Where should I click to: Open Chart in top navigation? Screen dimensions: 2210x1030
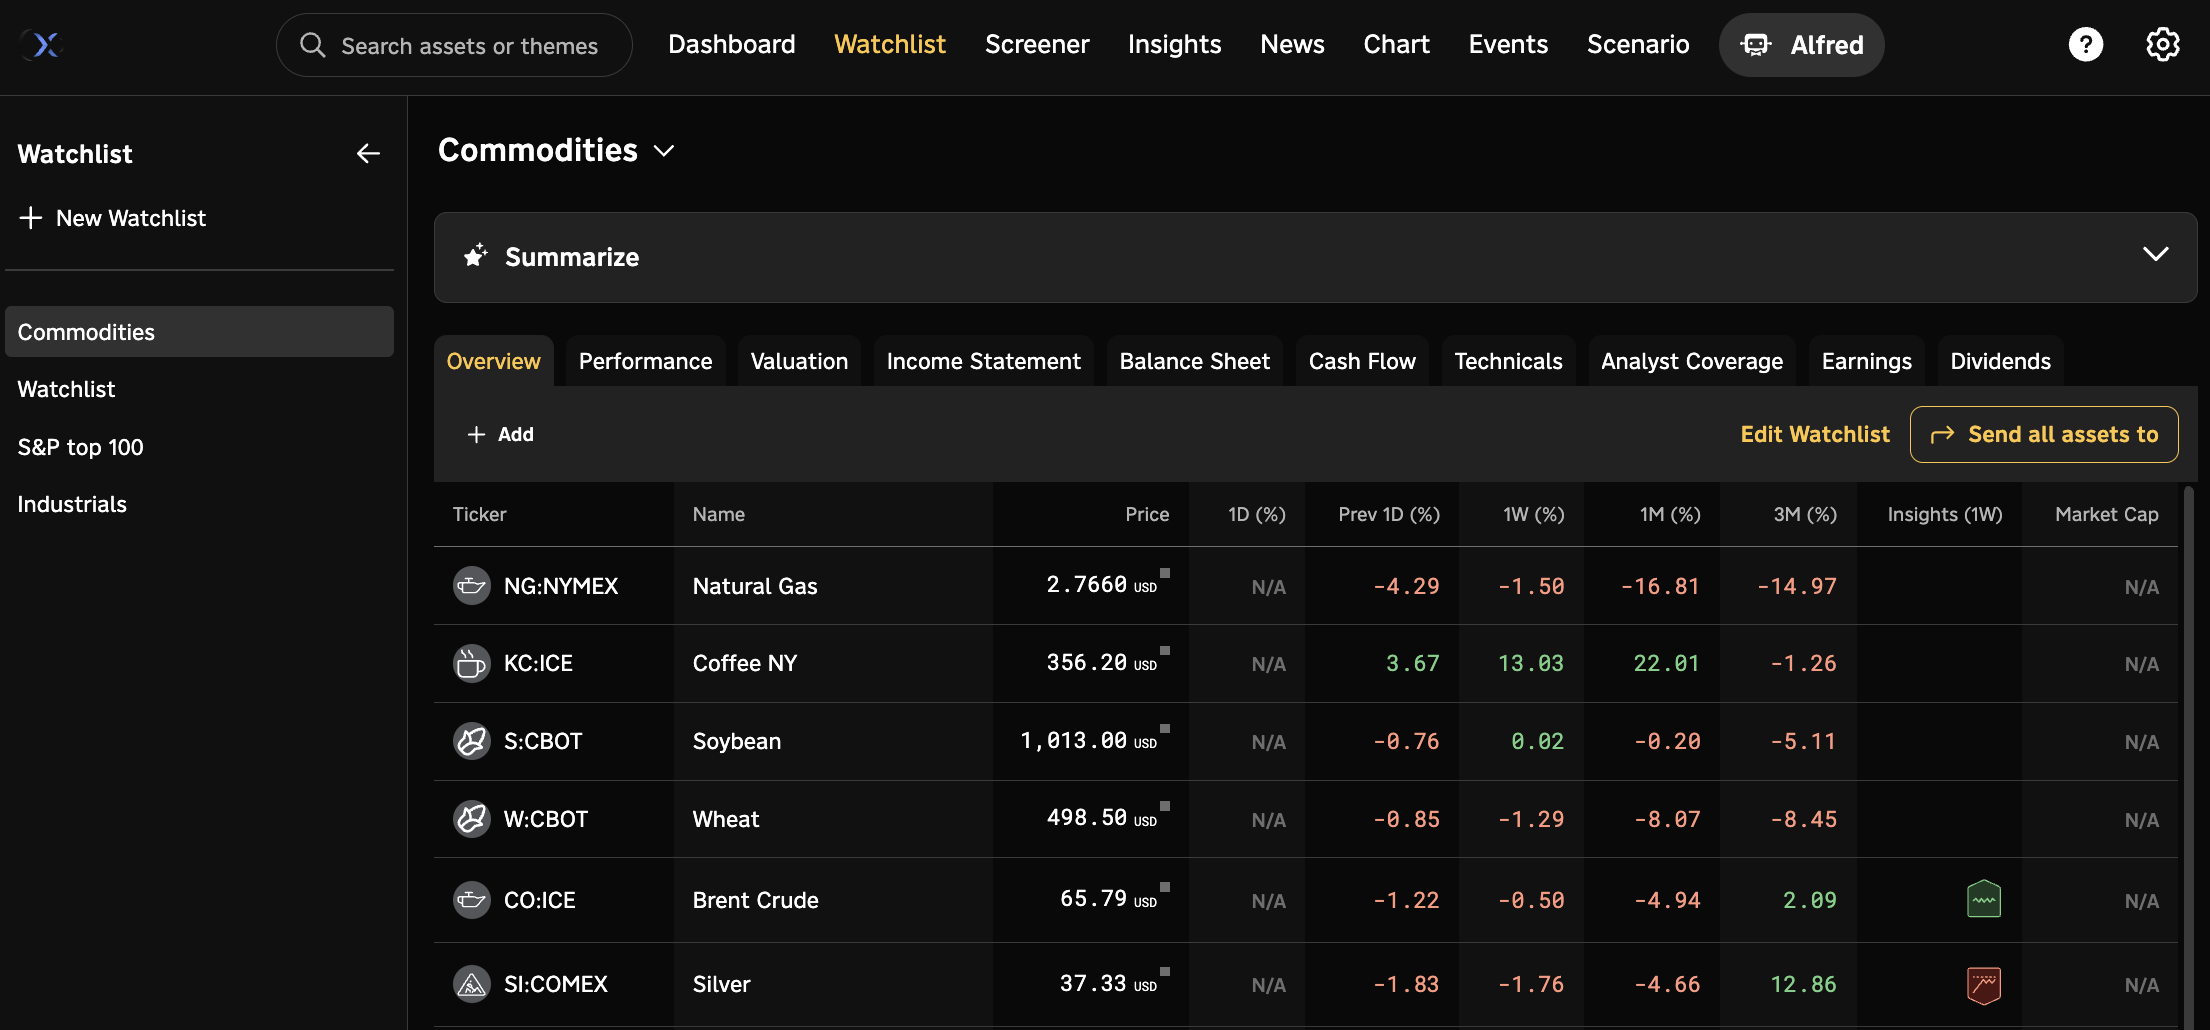[1396, 45]
